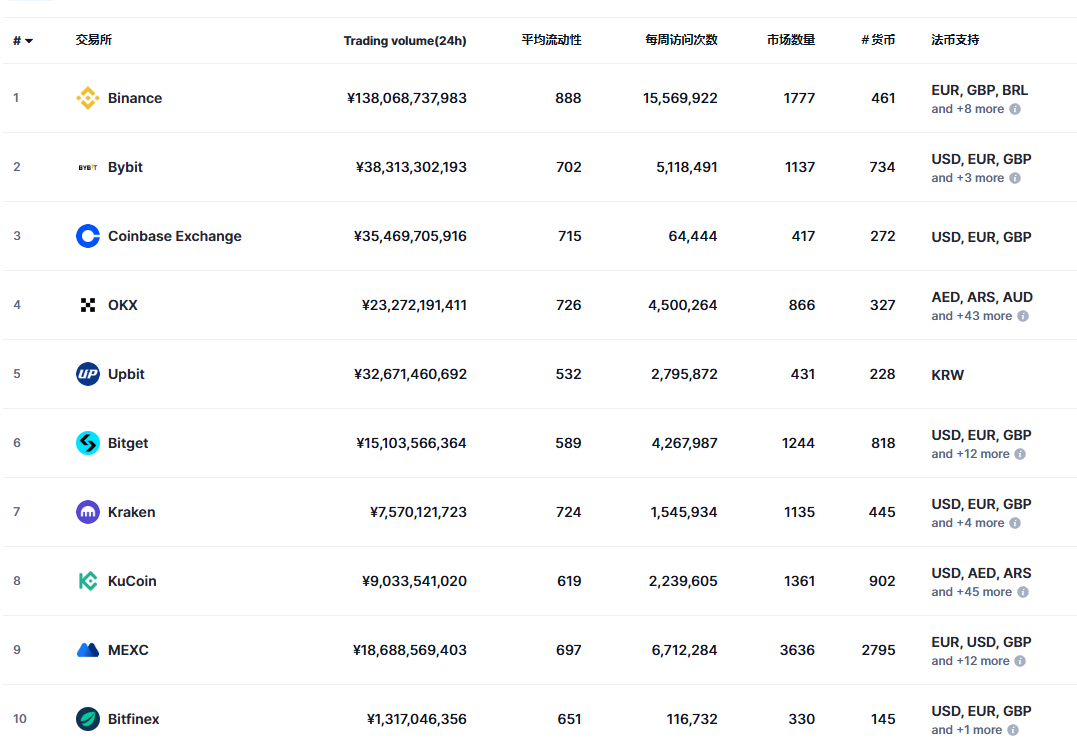Open the MEXC exchange link

[128, 650]
